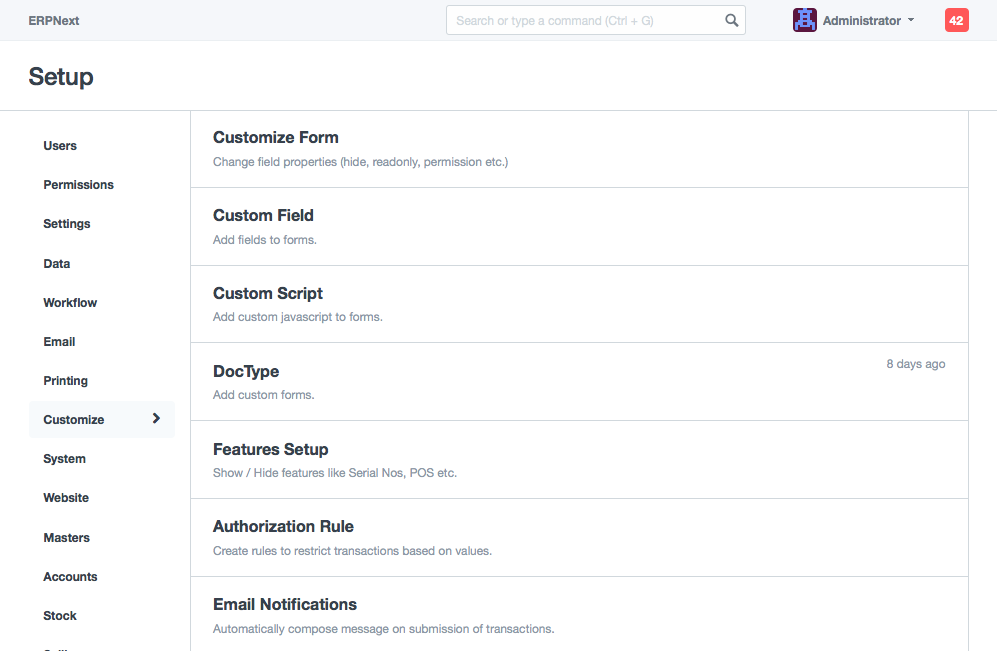Select Data in the sidebar
This screenshot has width=997, height=651.
tap(57, 263)
